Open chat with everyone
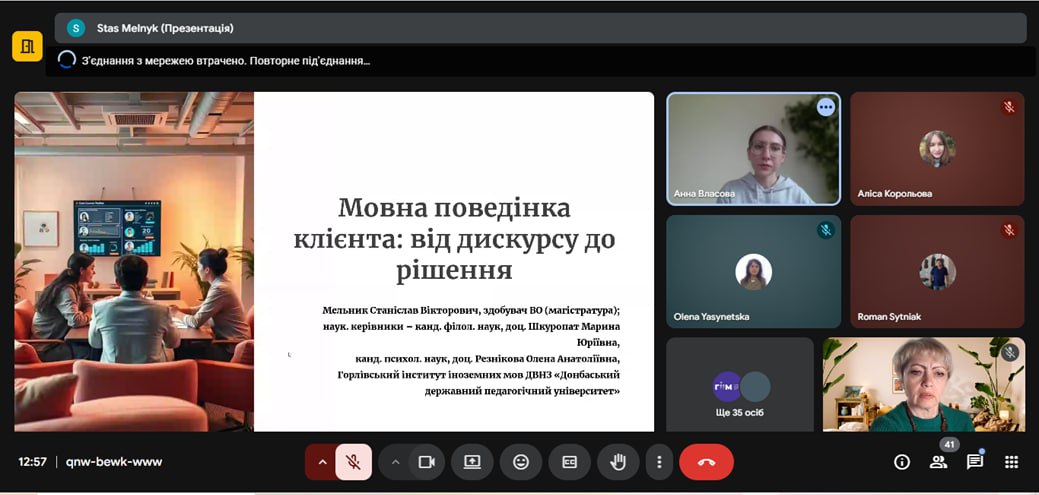Image resolution: width=1039 pixels, height=495 pixels. pos(974,462)
